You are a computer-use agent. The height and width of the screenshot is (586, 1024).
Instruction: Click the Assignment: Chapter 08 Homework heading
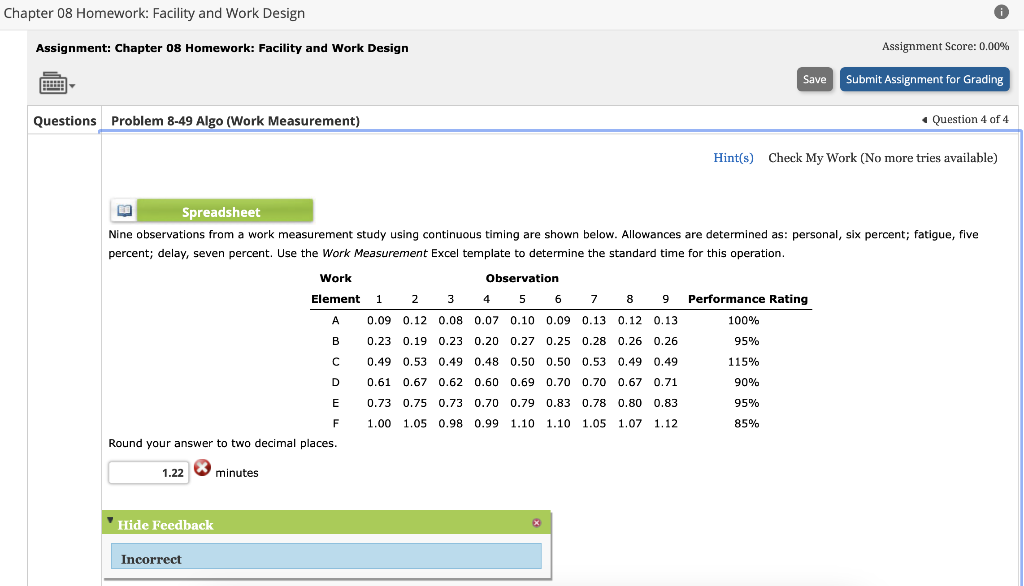click(222, 48)
